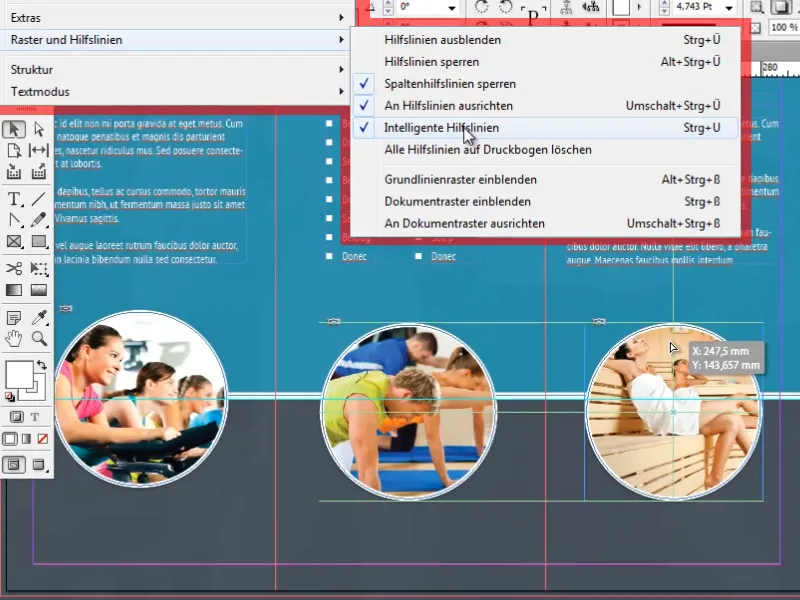Choose Alle Hilfslinien auf Druckbogen löschen
The height and width of the screenshot is (600, 800).
click(x=546, y=149)
